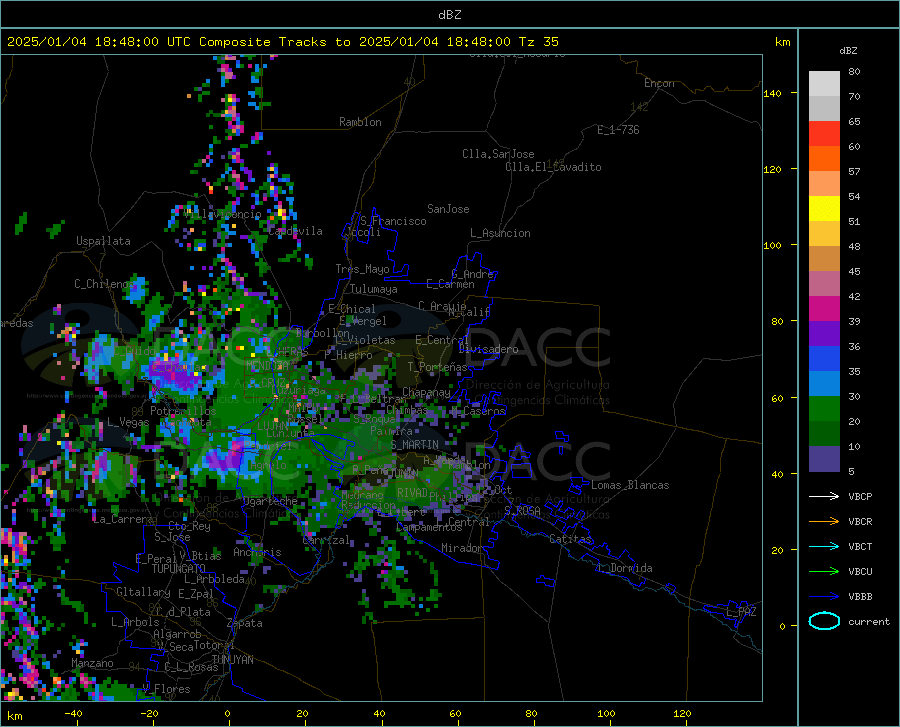
Task: Click the Campamentos label
Action: pos(429,527)
